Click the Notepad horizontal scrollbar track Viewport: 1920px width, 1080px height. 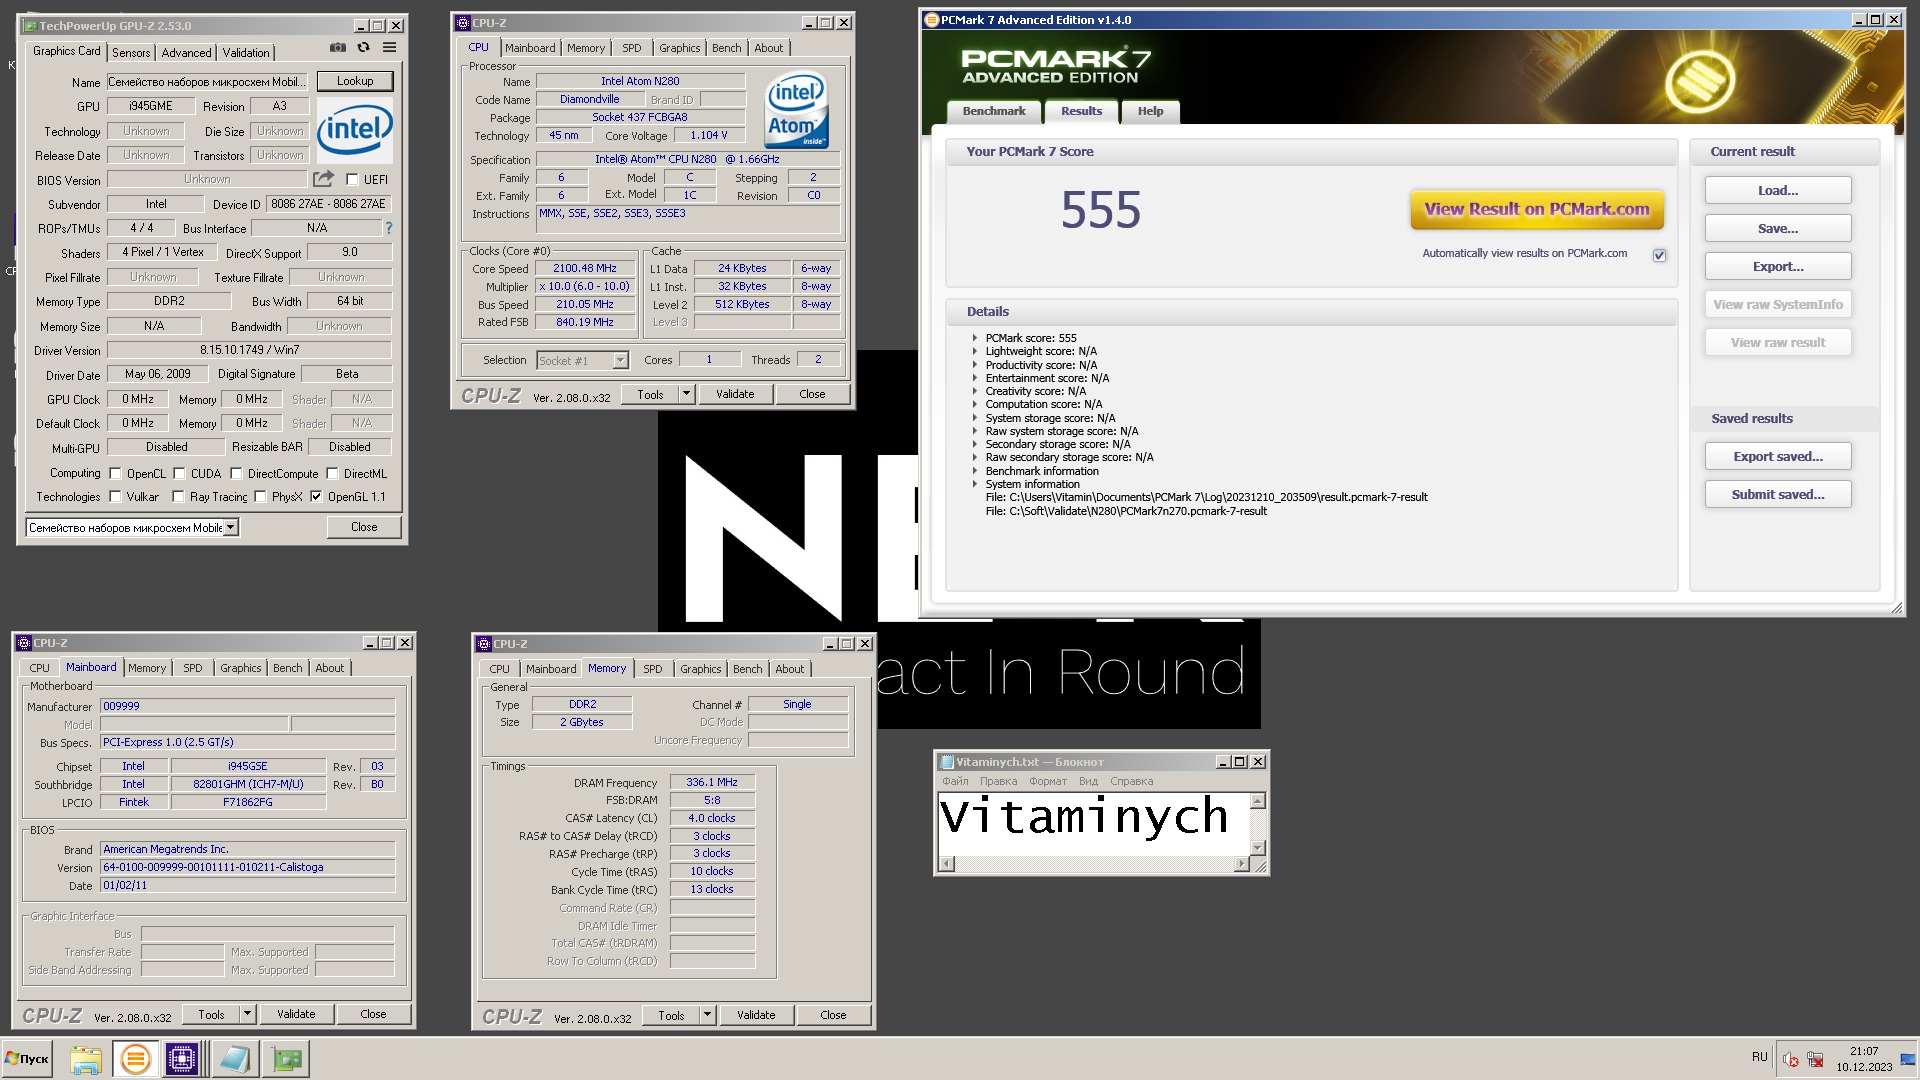(1096, 863)
